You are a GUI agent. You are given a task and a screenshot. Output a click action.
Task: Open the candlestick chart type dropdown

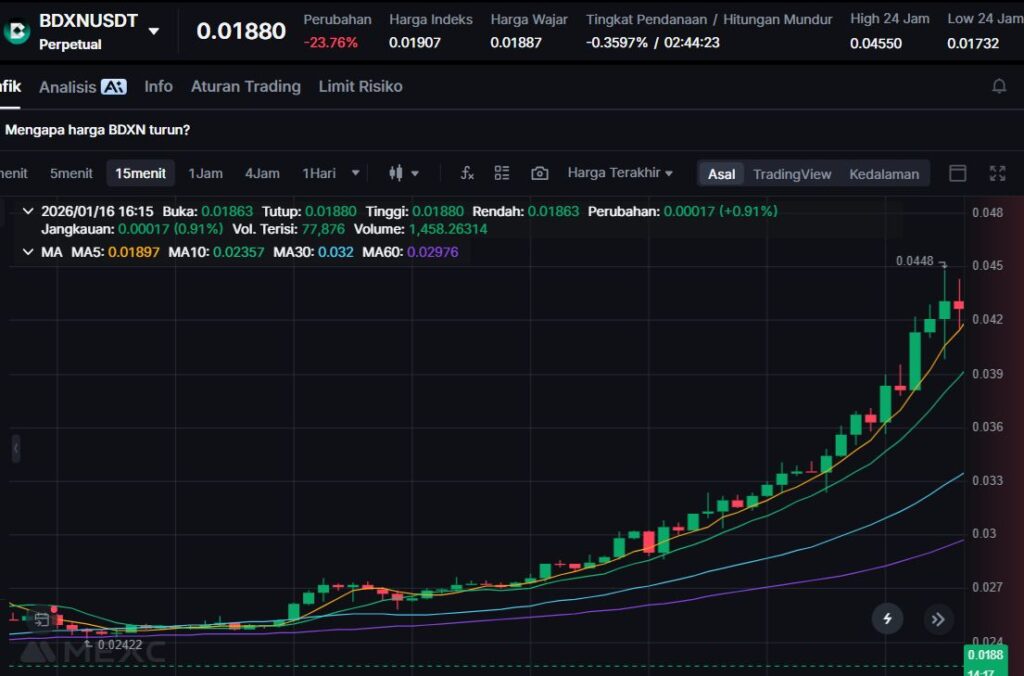[404, 173]
